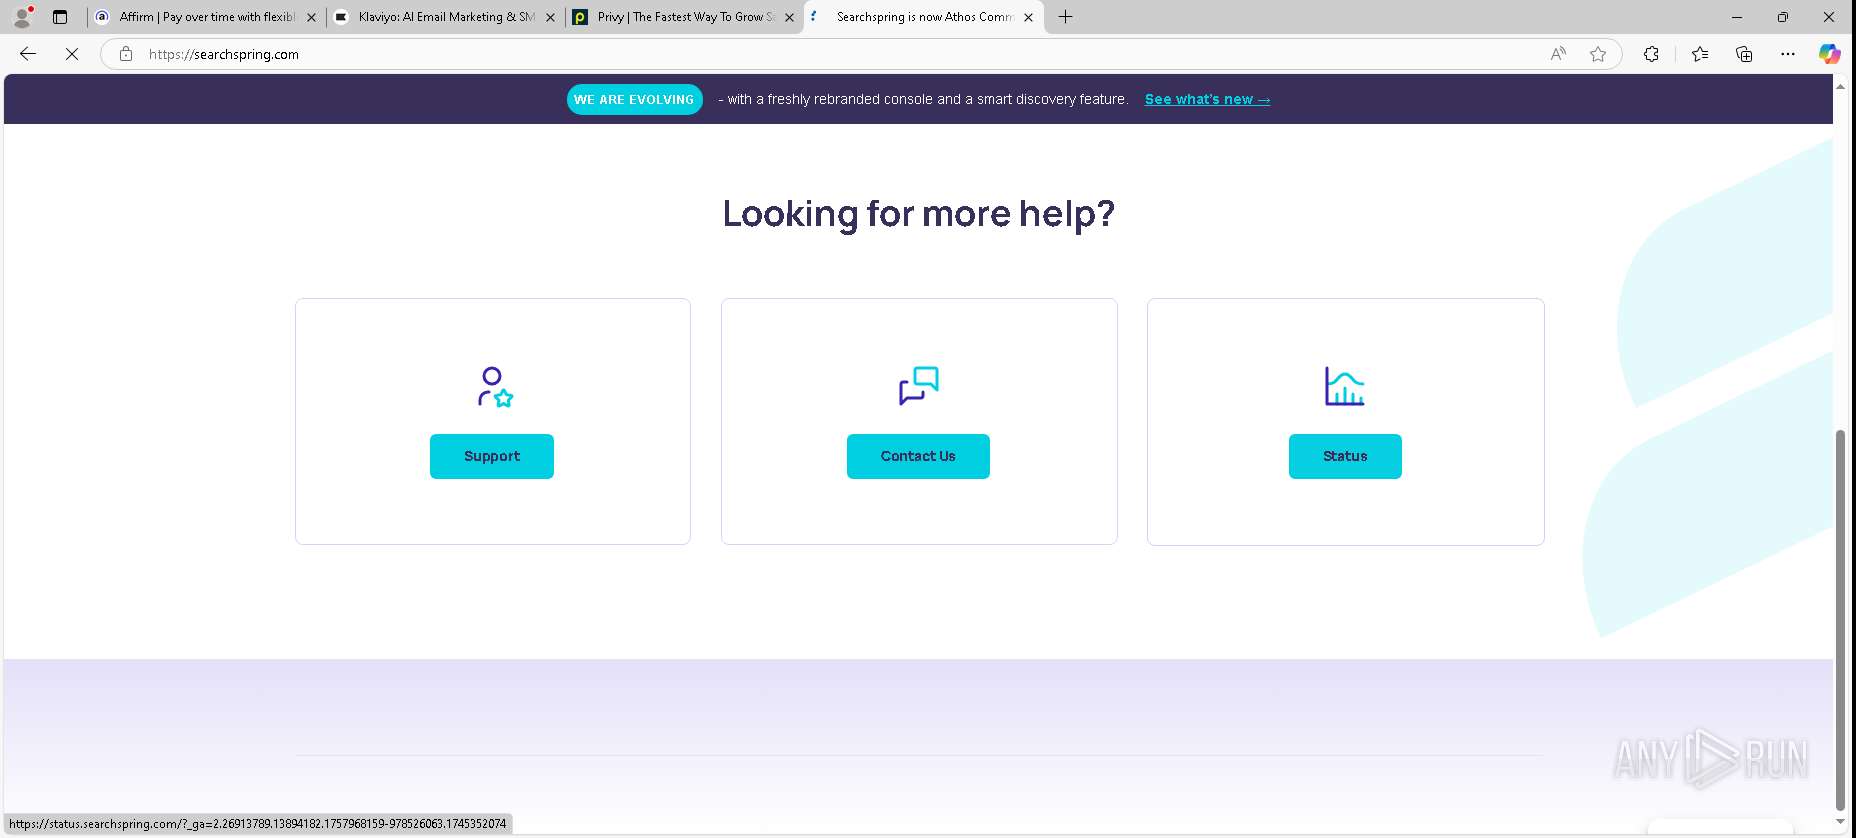Click the scrollbar up arrow
Screen dimensions: 1856x838
(x=1840, y=86)
